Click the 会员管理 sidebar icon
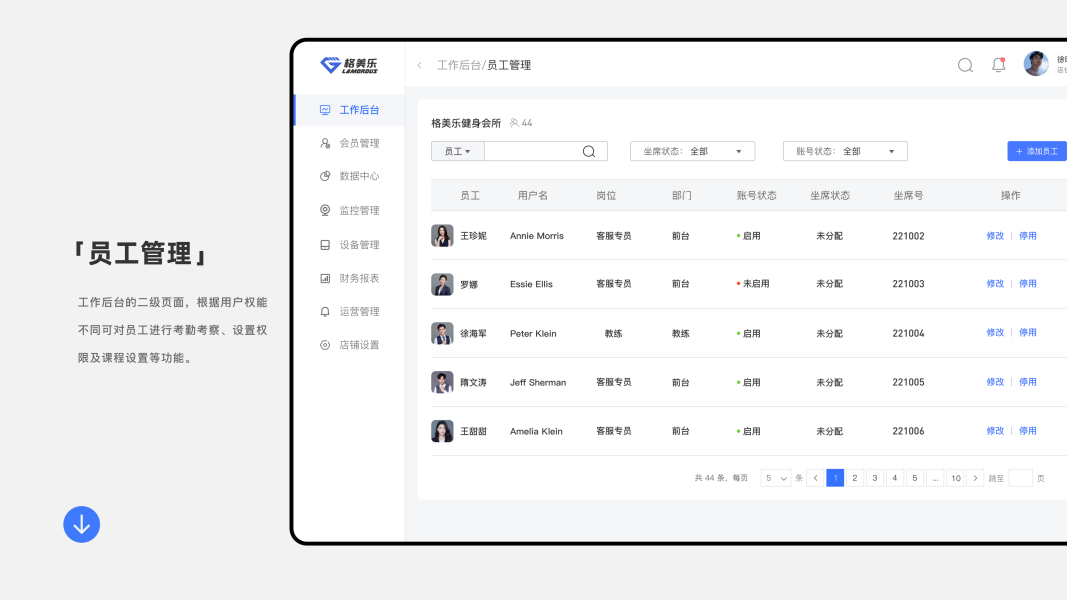Image resolution: width=1067 pixels, height=600 pixels. point(325,143)
